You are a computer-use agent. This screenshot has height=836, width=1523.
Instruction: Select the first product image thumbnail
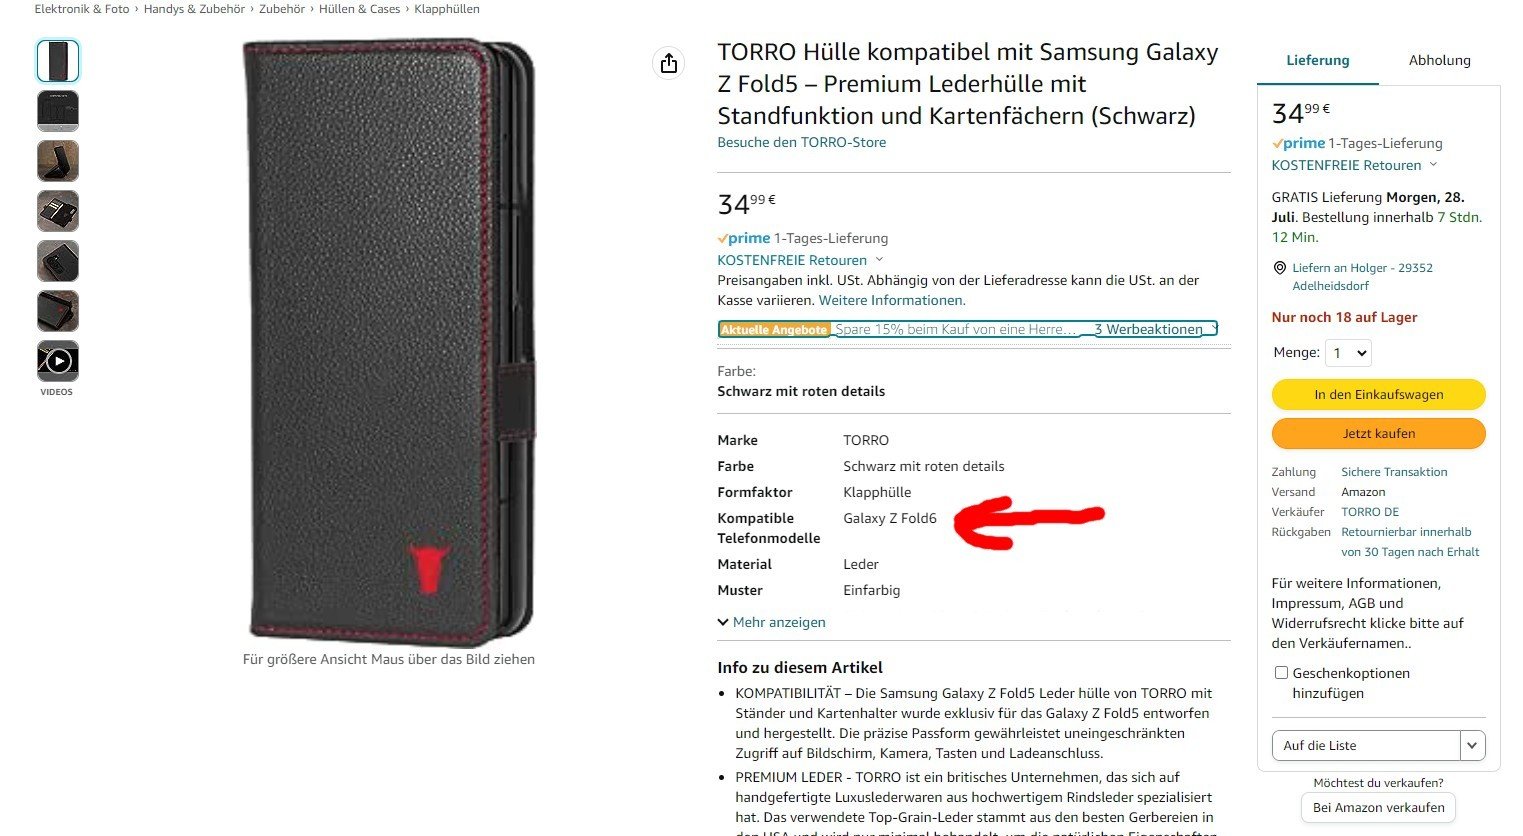pyautogui.click(x=58, y=61)
